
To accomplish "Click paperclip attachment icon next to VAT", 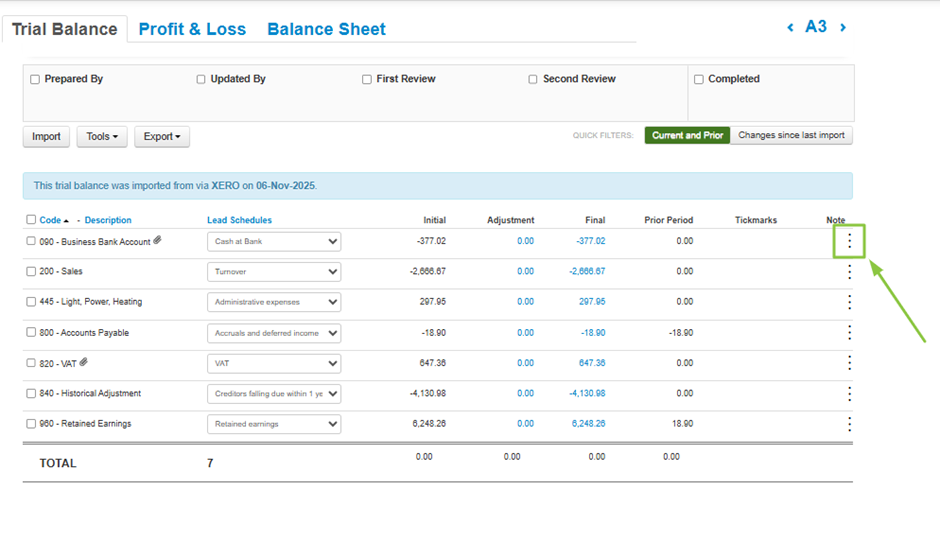I will 84,363.
